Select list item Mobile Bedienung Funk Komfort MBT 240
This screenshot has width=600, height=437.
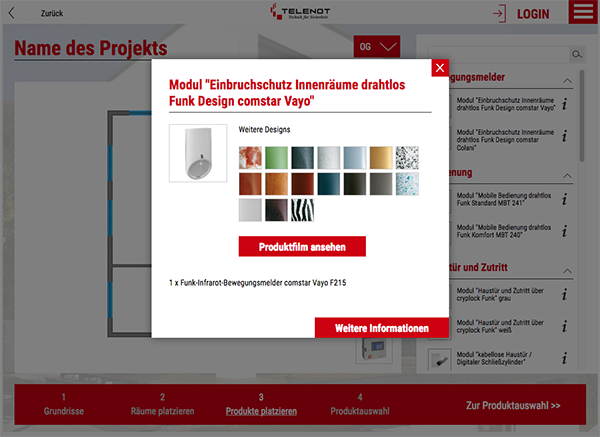coord(504,231)
